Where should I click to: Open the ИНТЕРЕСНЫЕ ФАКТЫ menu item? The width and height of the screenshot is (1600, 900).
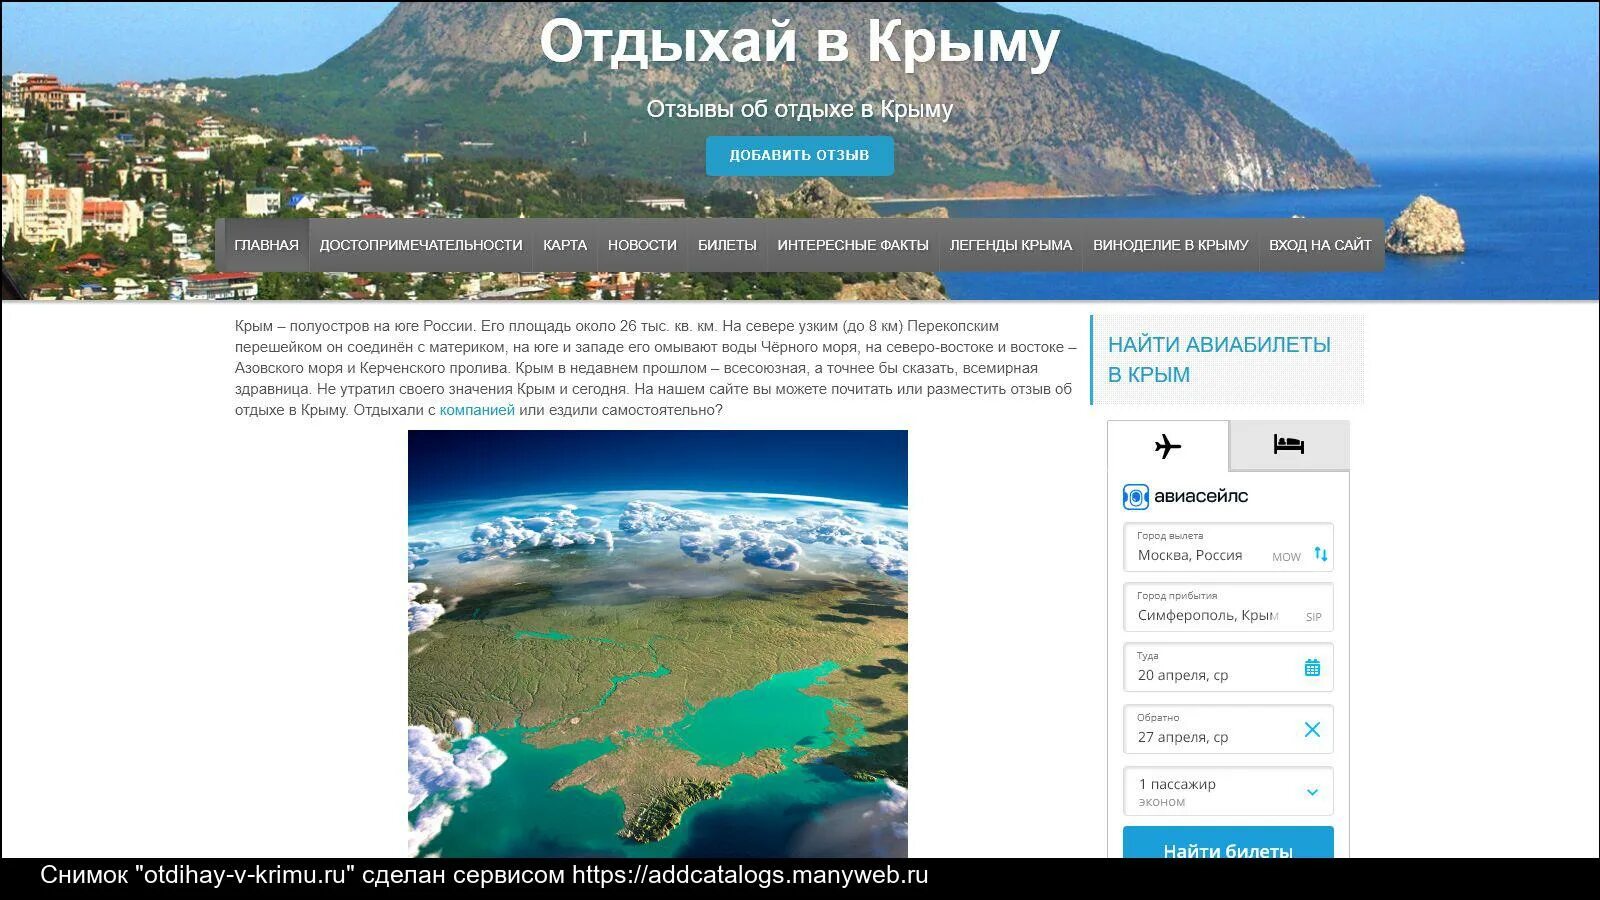853,245
